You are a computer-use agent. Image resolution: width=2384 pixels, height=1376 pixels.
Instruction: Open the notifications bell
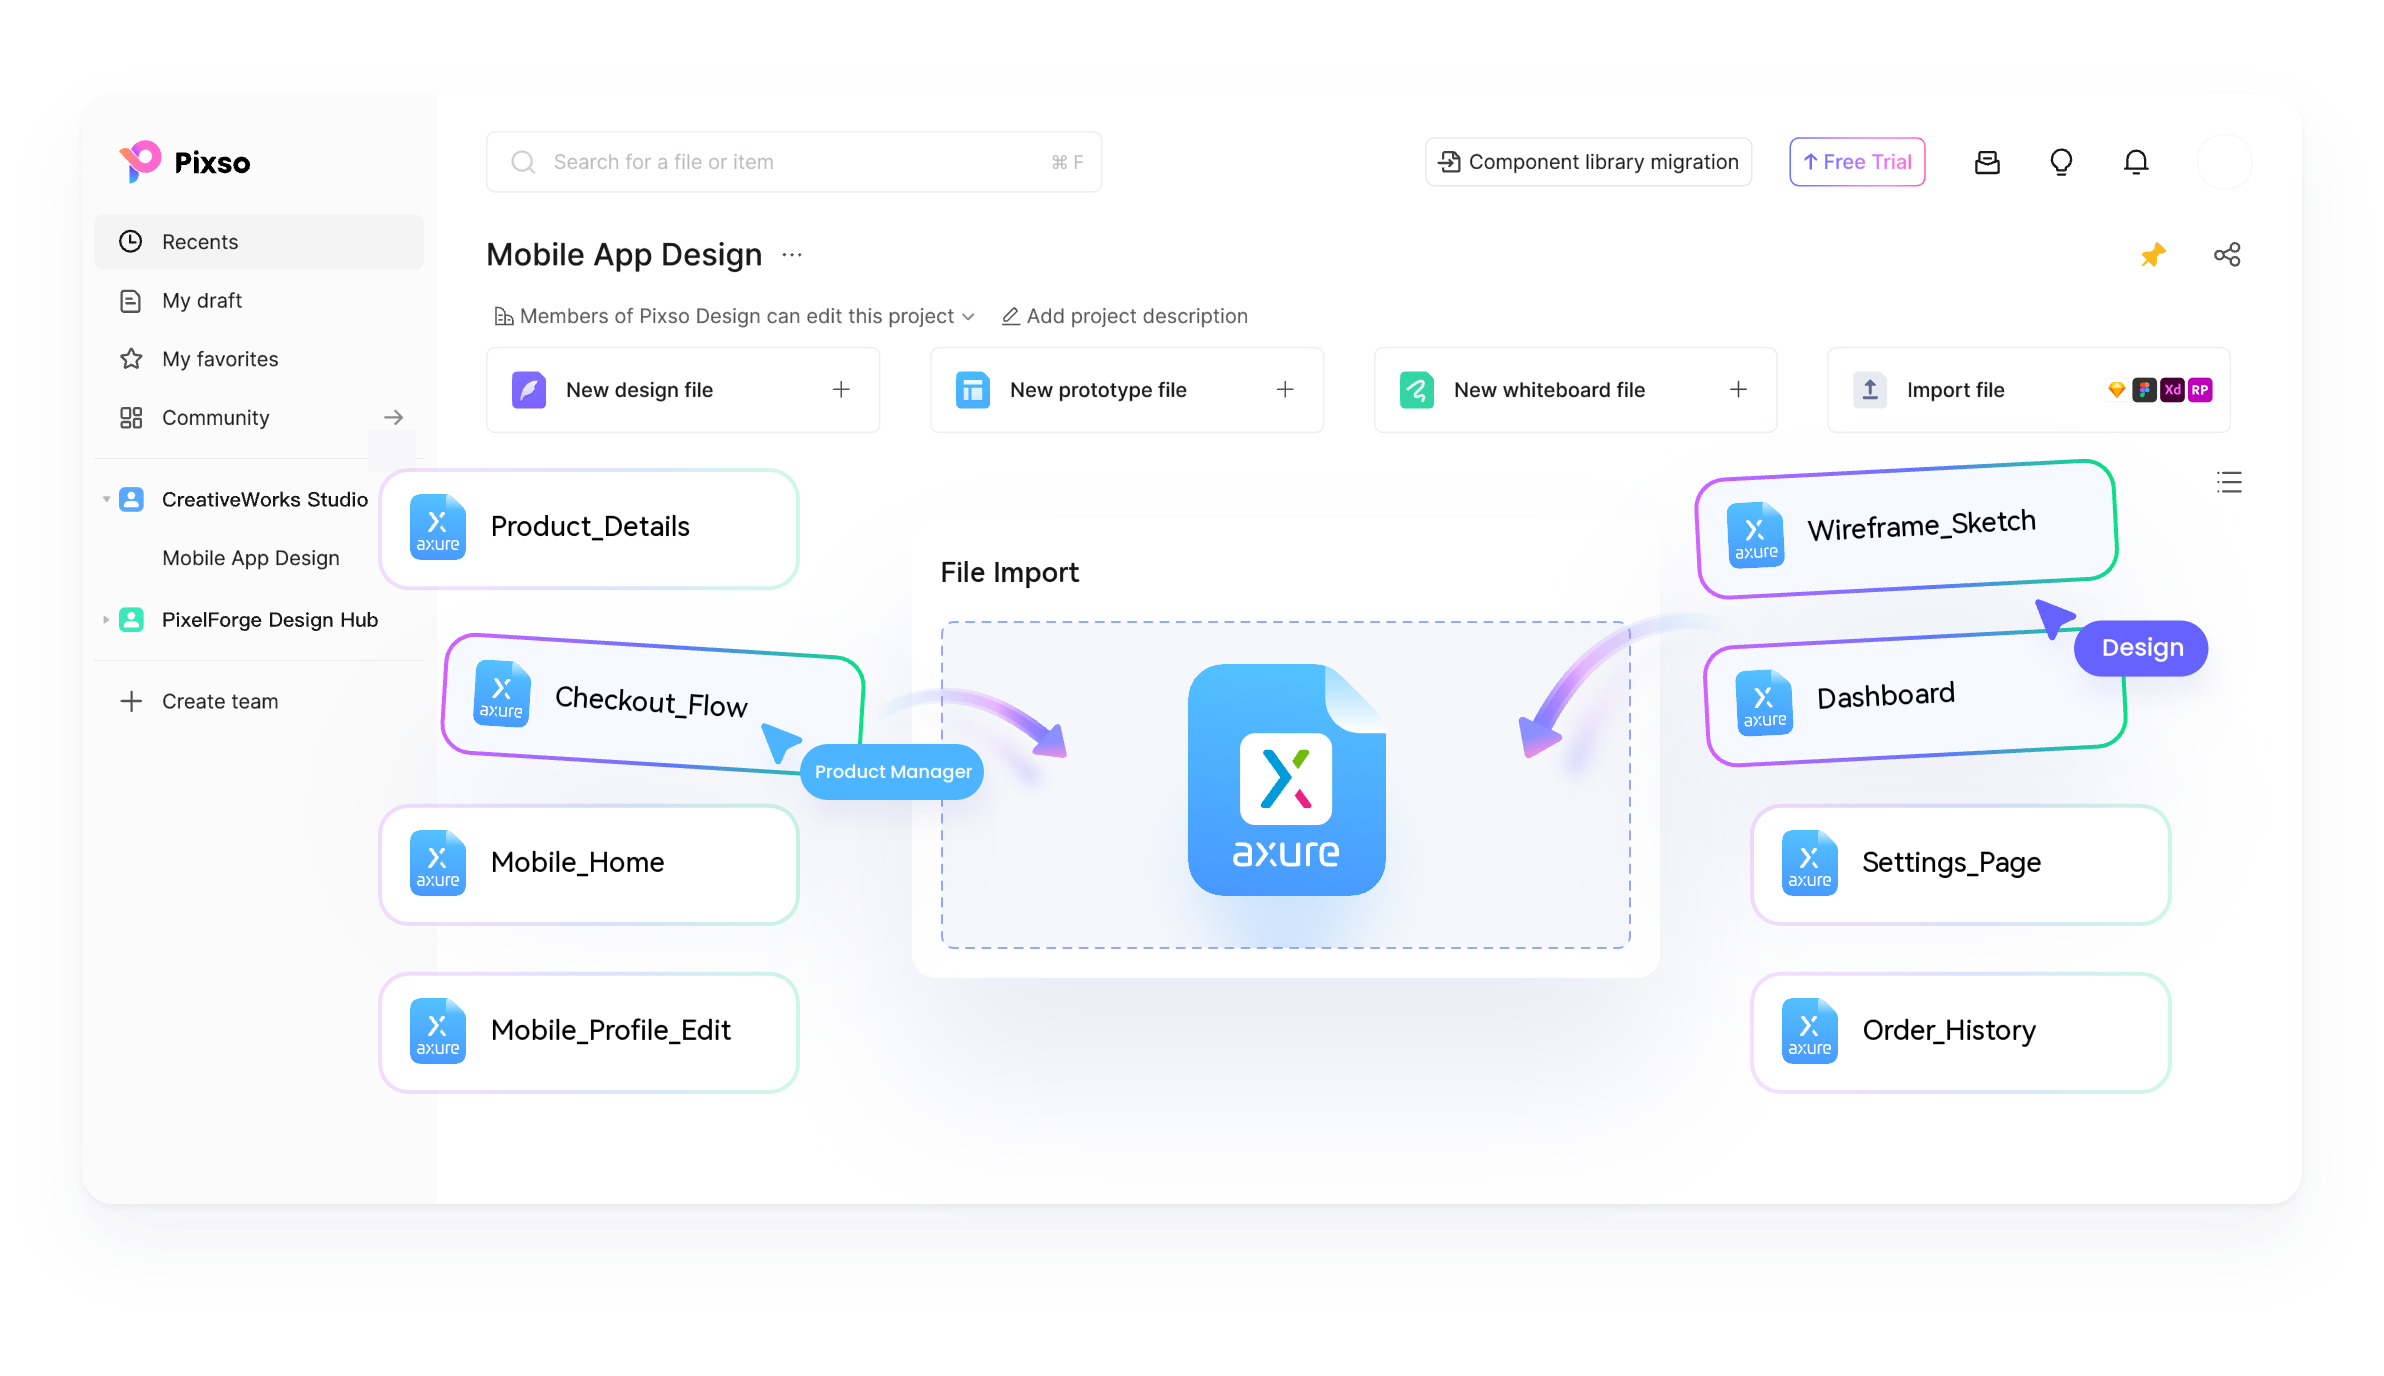(x=2136, y=162)
